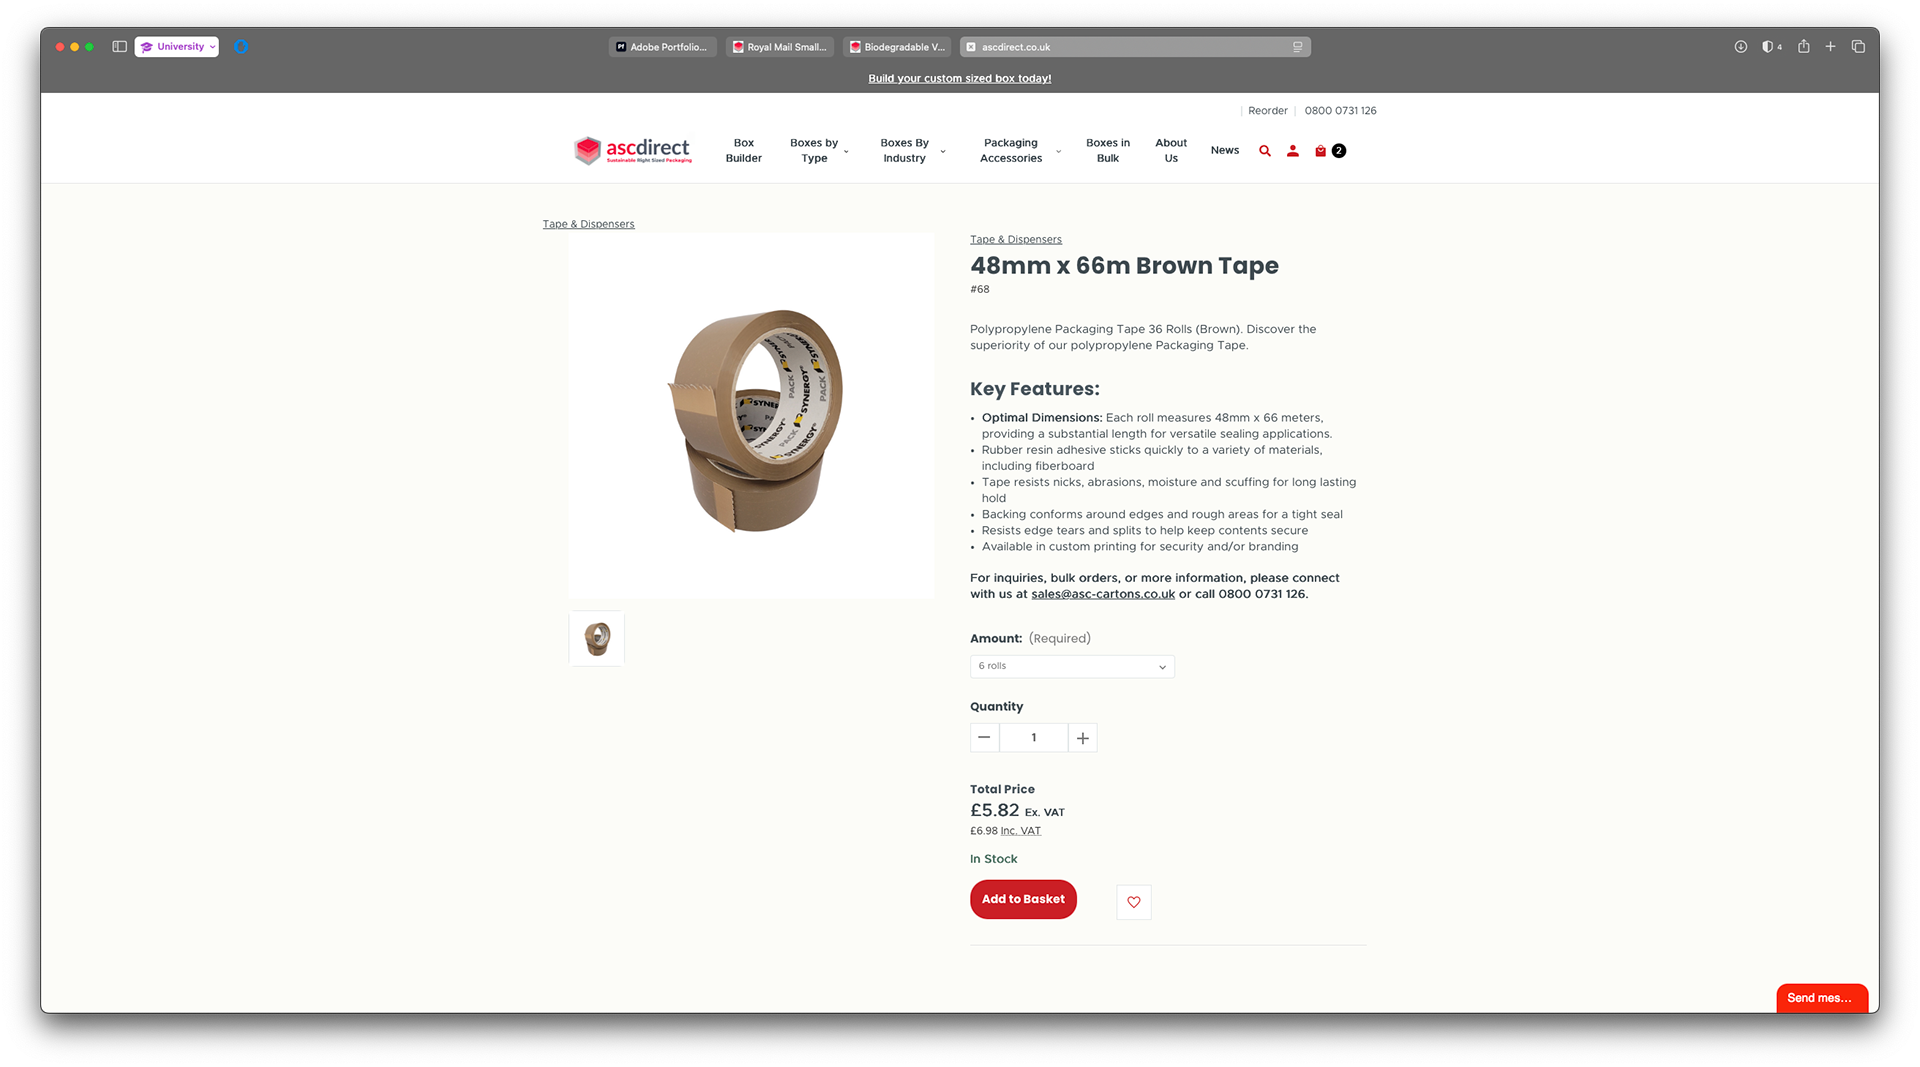1920x1067 pixels.
Task: Open the shopping basket icon
Action: click(1321, 151)
